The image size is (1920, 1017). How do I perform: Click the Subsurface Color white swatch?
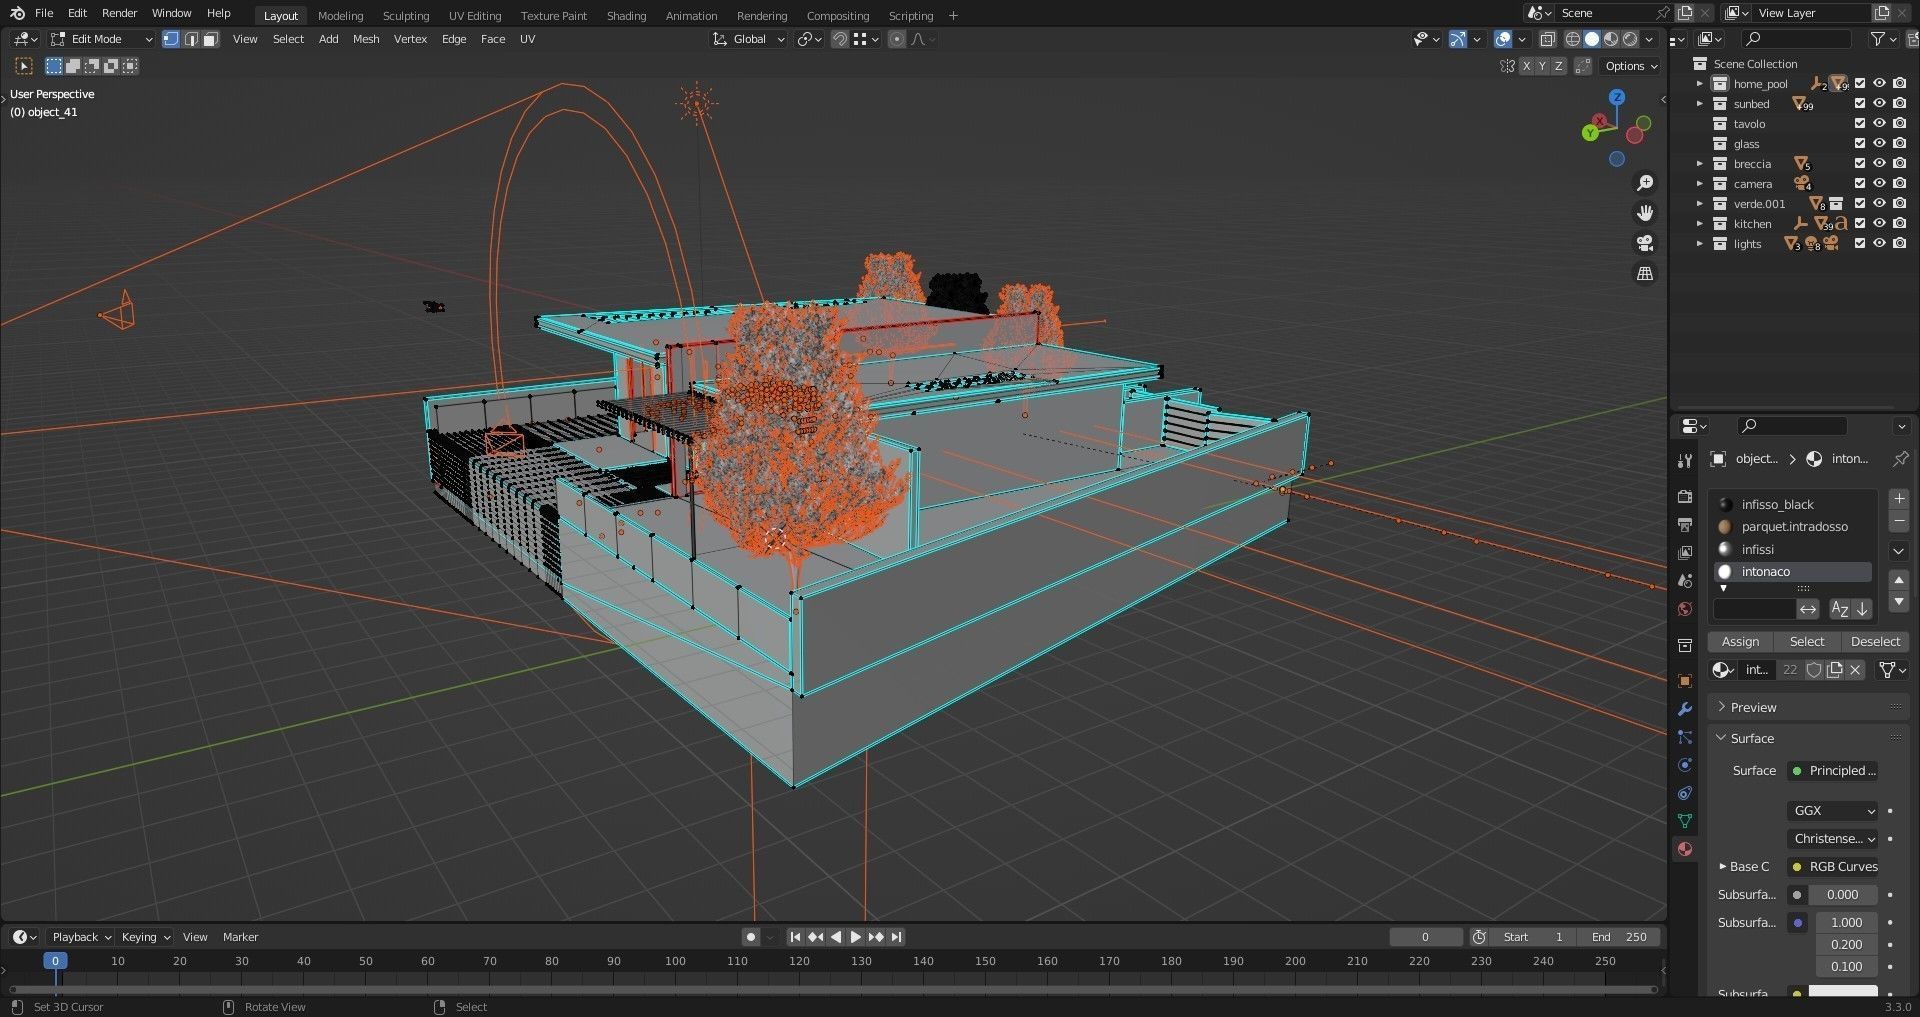pos(1843,993)
